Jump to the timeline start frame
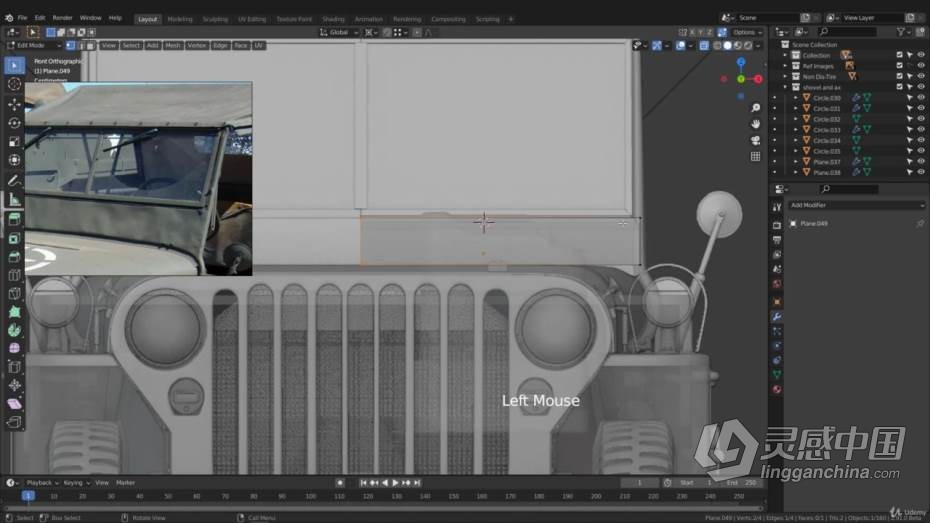The width and height of the screenshot is (930, 523). point(364,483)
